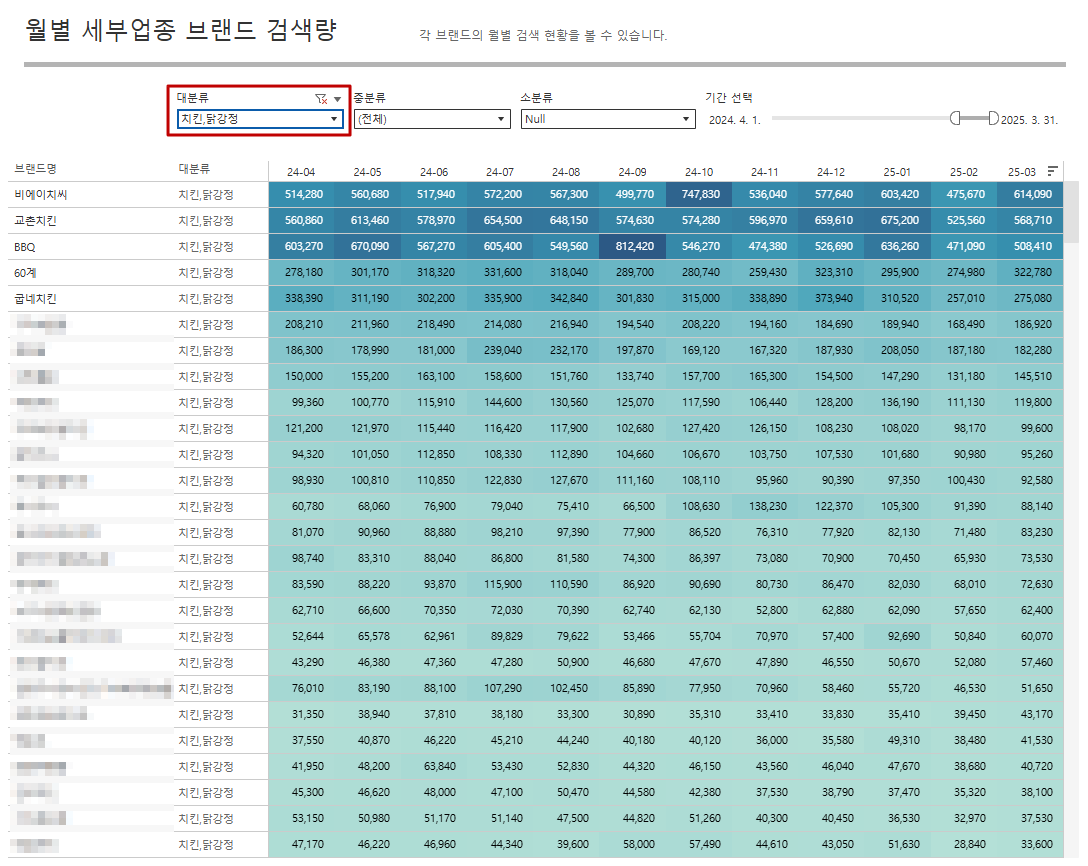
Task: Select the 25-03 column header
Action: pyautogui.click(x=1021, y=172)
